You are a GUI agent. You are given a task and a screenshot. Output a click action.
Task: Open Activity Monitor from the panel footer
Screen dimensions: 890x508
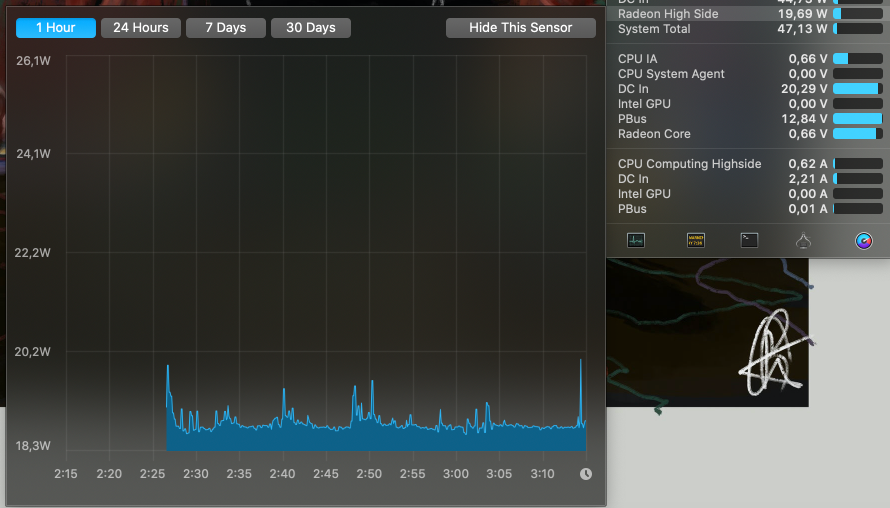(636, 241)
